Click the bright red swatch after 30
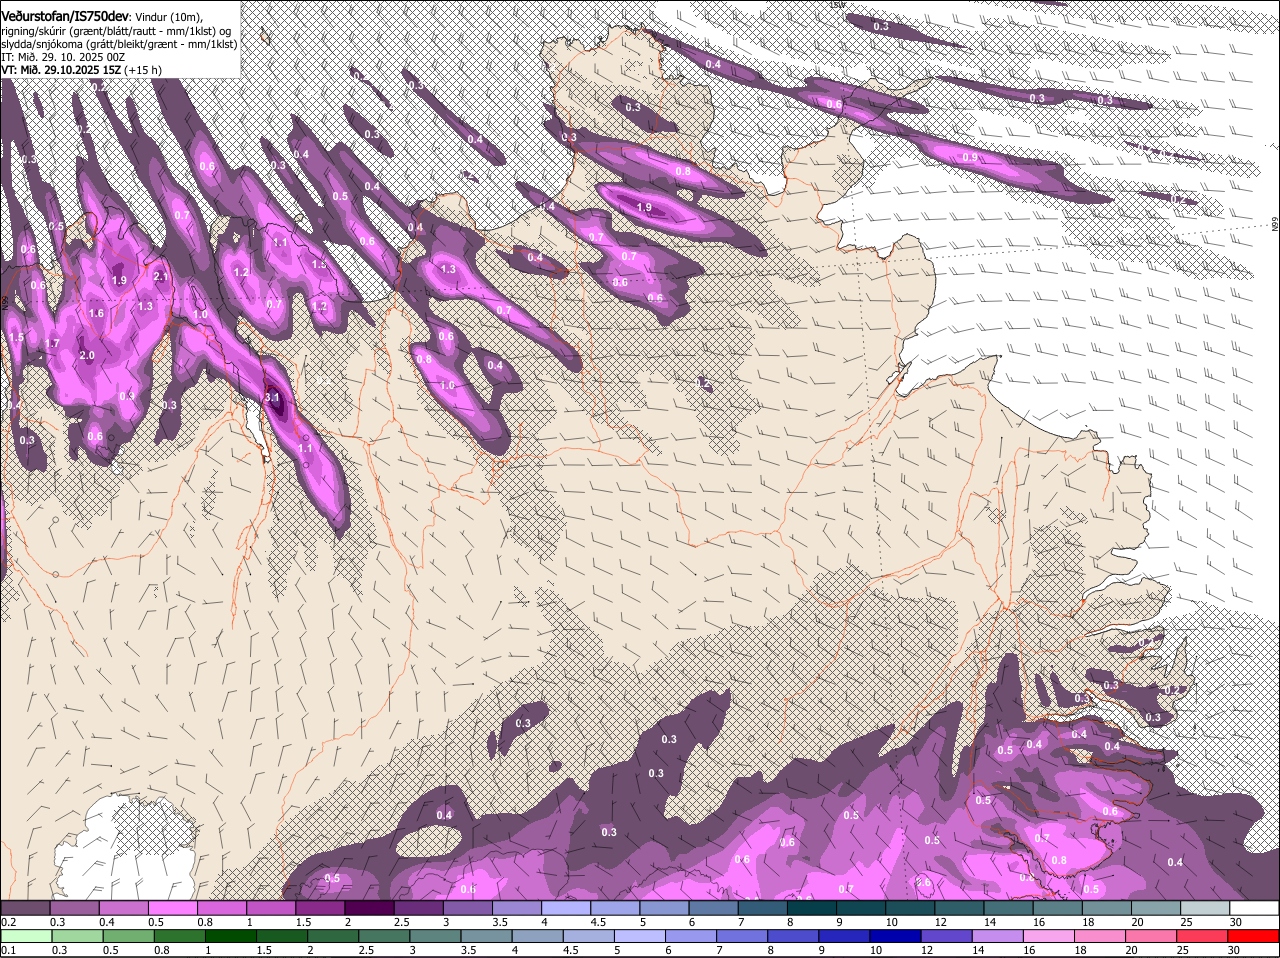Viewport: 1280px width, 958px height. (x=1255, y=936)
